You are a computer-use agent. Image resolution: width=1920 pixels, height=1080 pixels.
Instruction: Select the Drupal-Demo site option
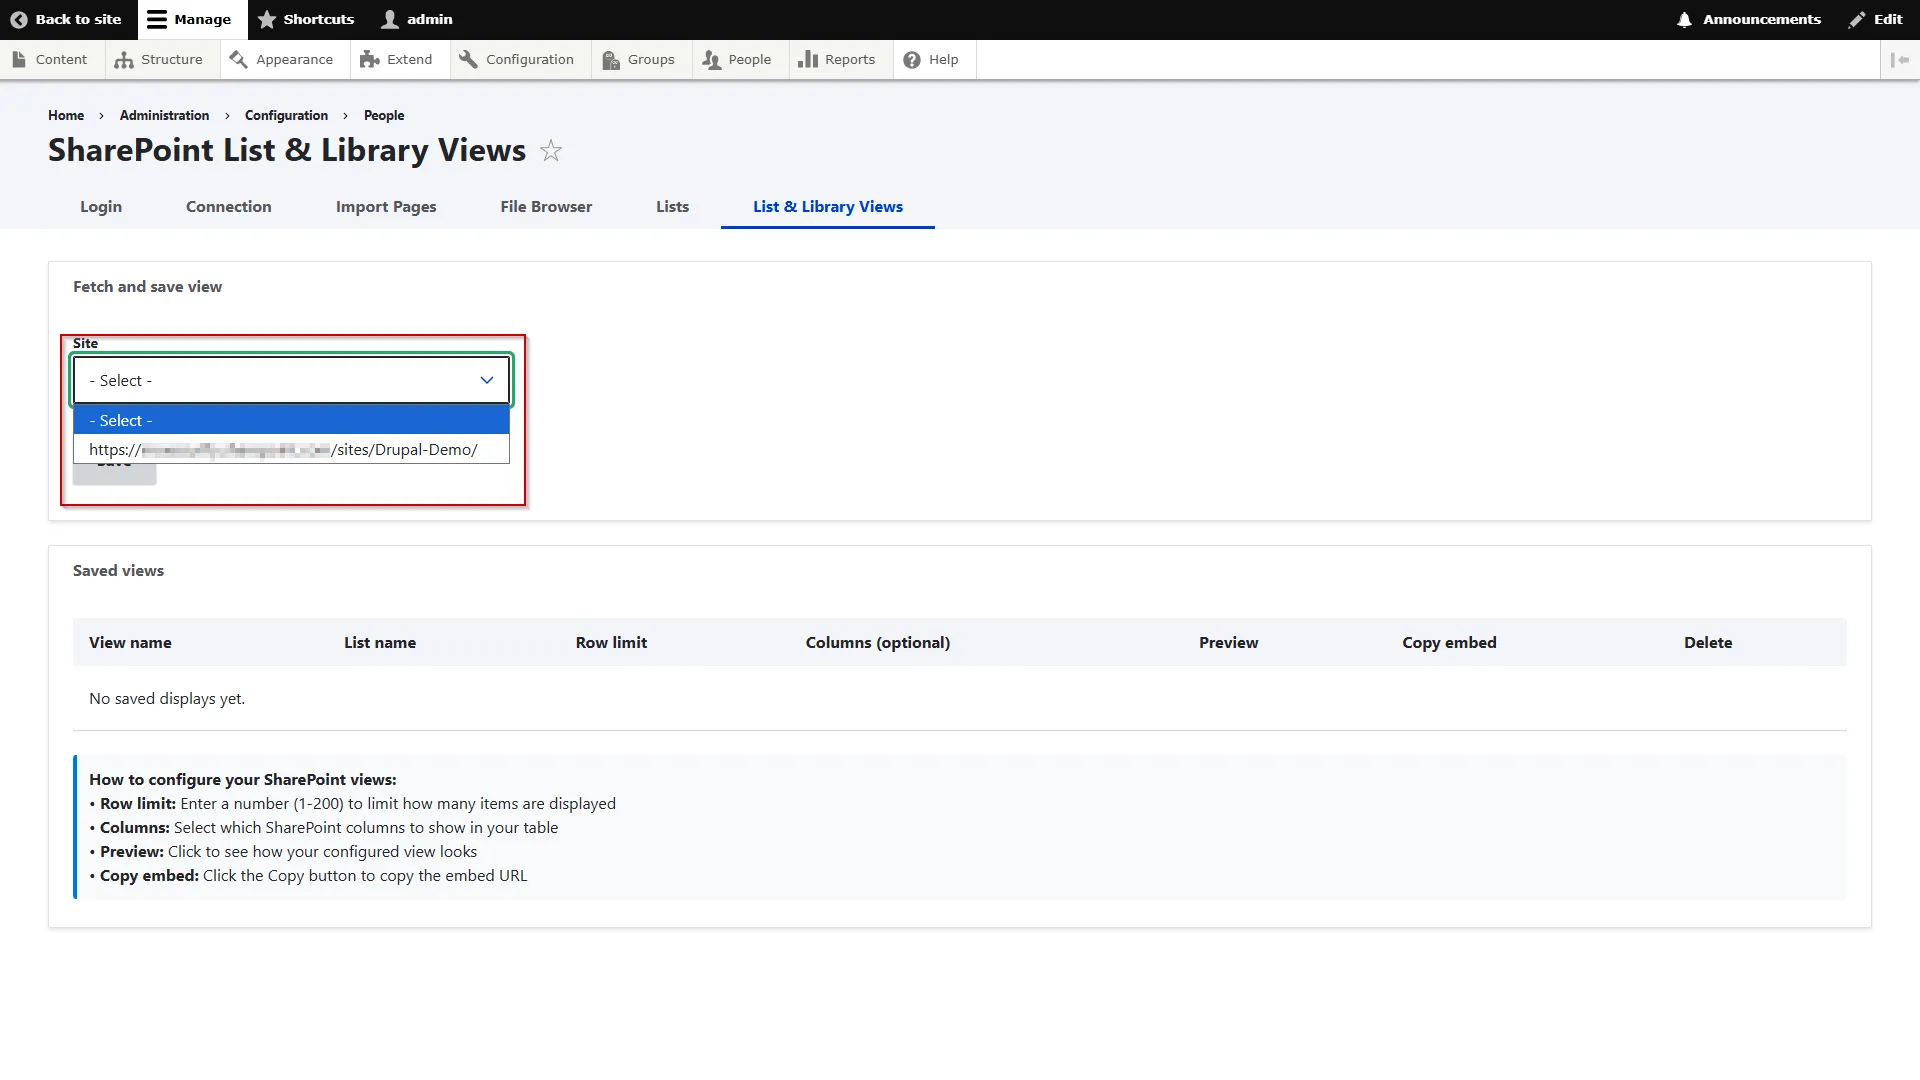coord(291,449)
